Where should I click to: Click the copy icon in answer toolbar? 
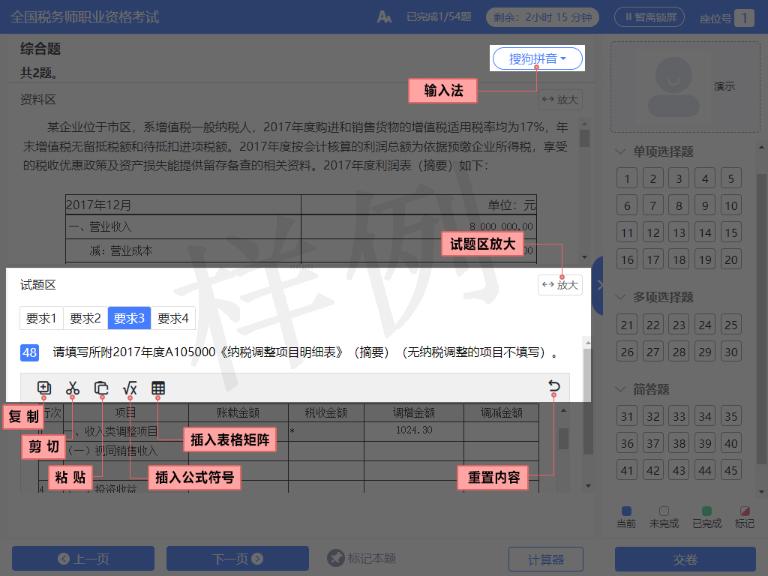[44, 388]
